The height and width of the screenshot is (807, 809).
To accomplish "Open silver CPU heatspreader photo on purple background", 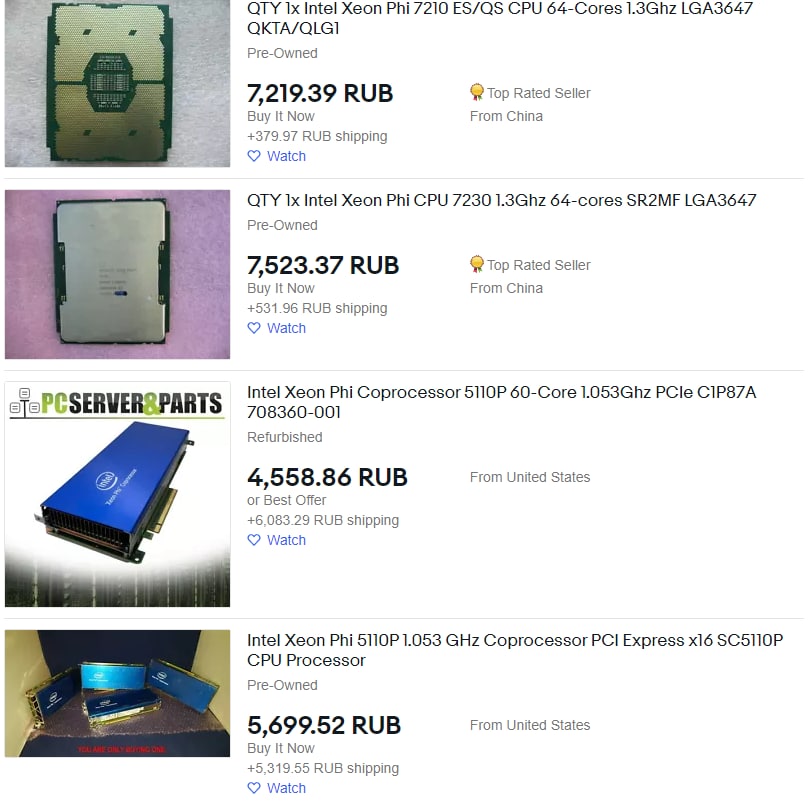I will click(x=118, y=274).
